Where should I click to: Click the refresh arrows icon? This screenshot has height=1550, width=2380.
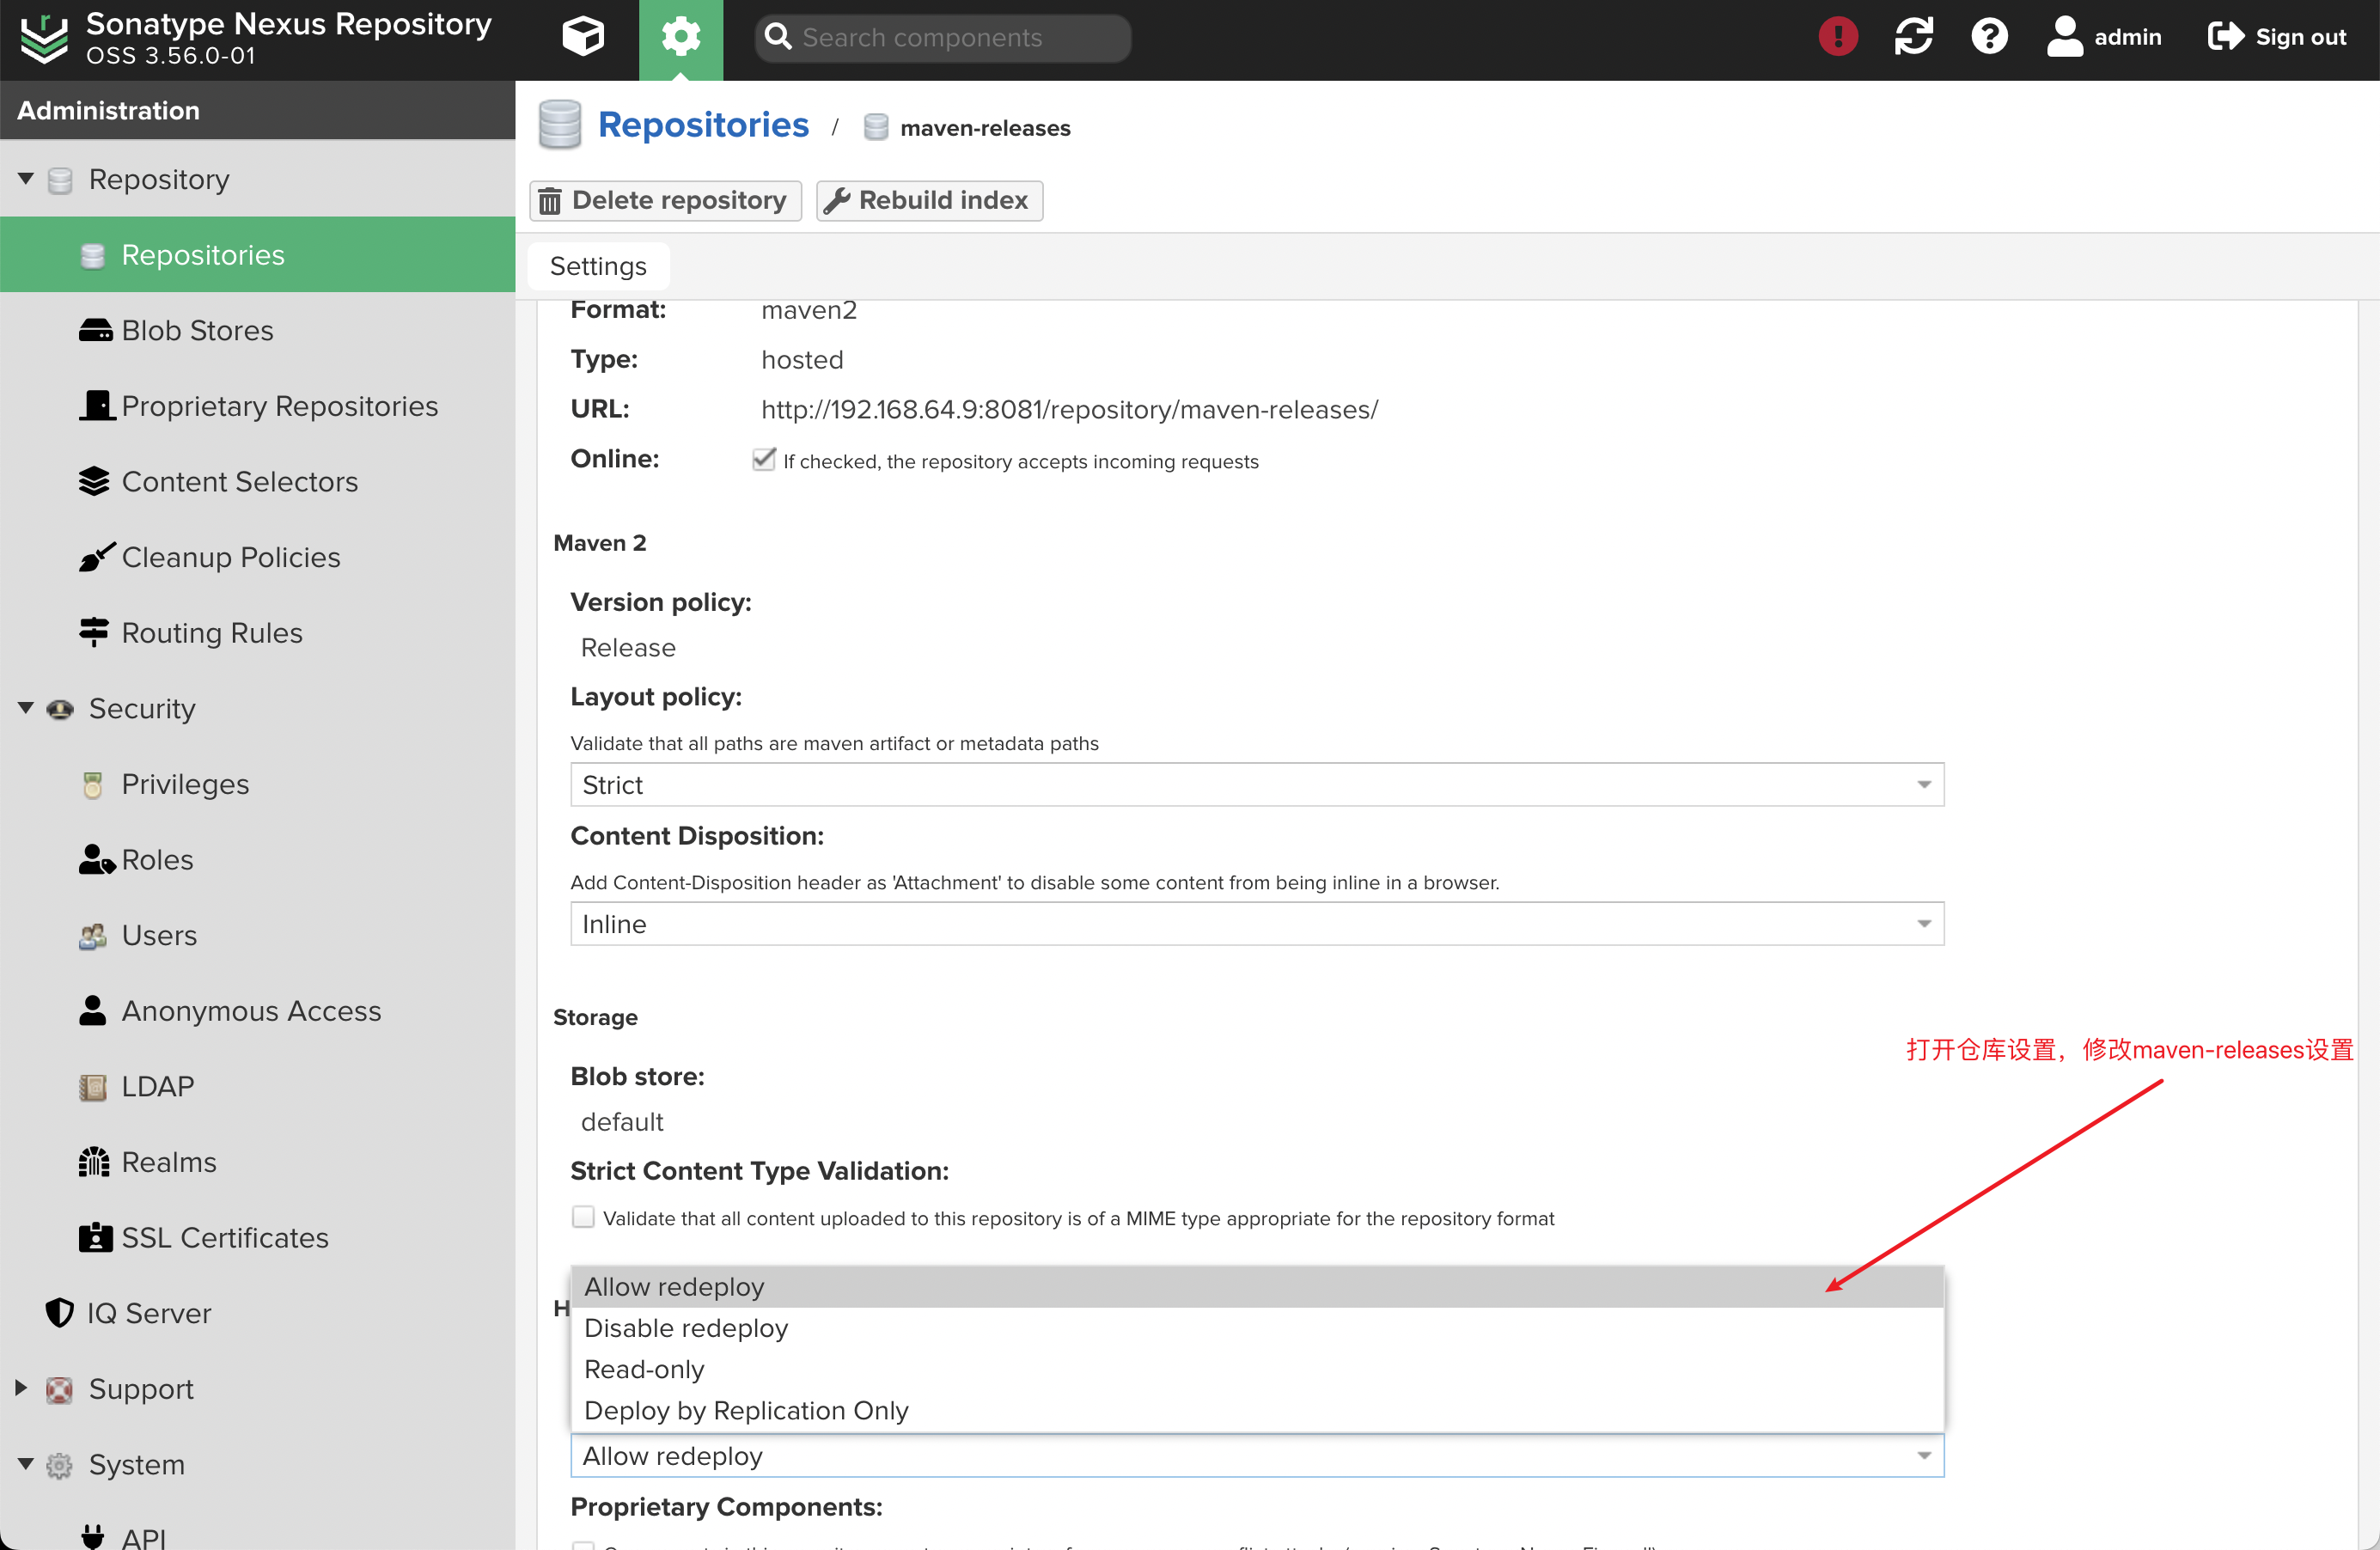click(1913, 37)
